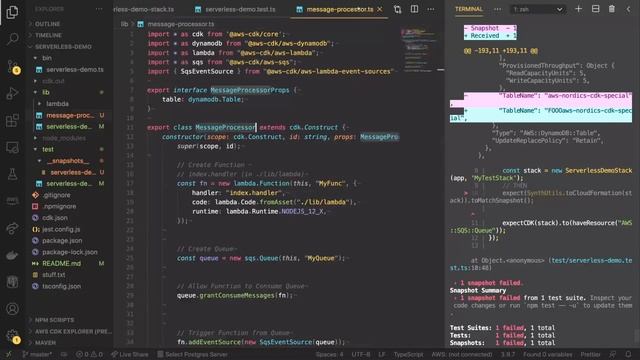Image resolution: width=640 pixels, height=360 pixels.
Task: Click lib breadcrumb above the editor
Action: coord(124,24)
